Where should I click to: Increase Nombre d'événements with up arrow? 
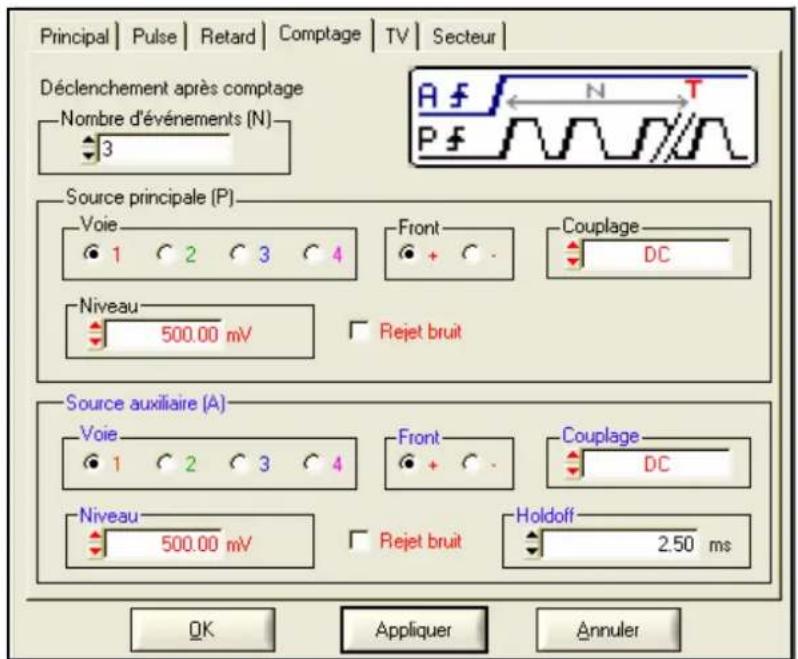click(x=89, y=142)
